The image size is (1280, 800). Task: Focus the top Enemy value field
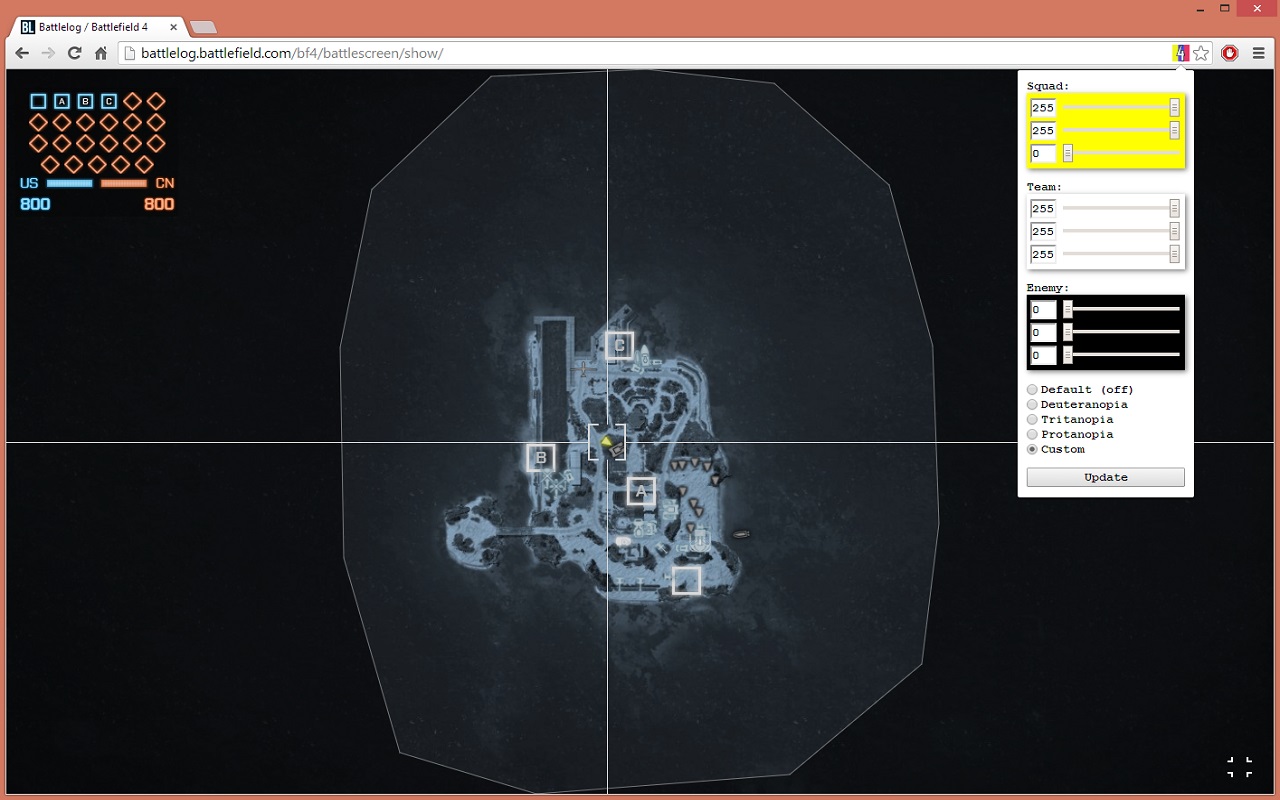pos(1043,309)
